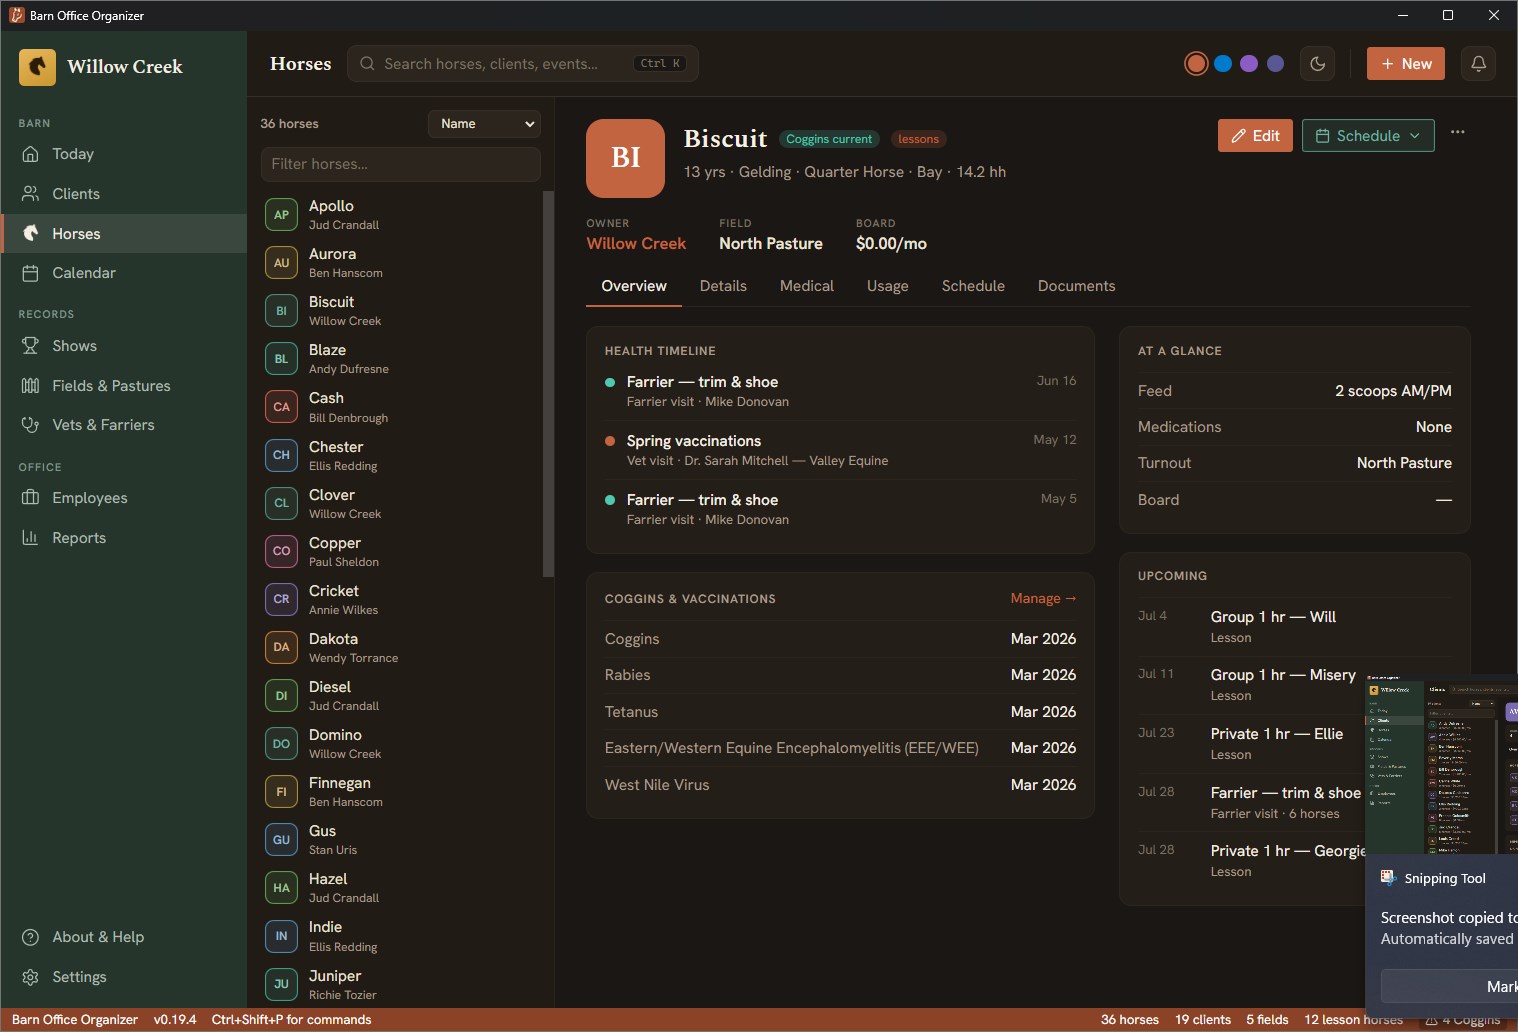Open the Usage tab

pyautogui.click(x=887, y=286)
